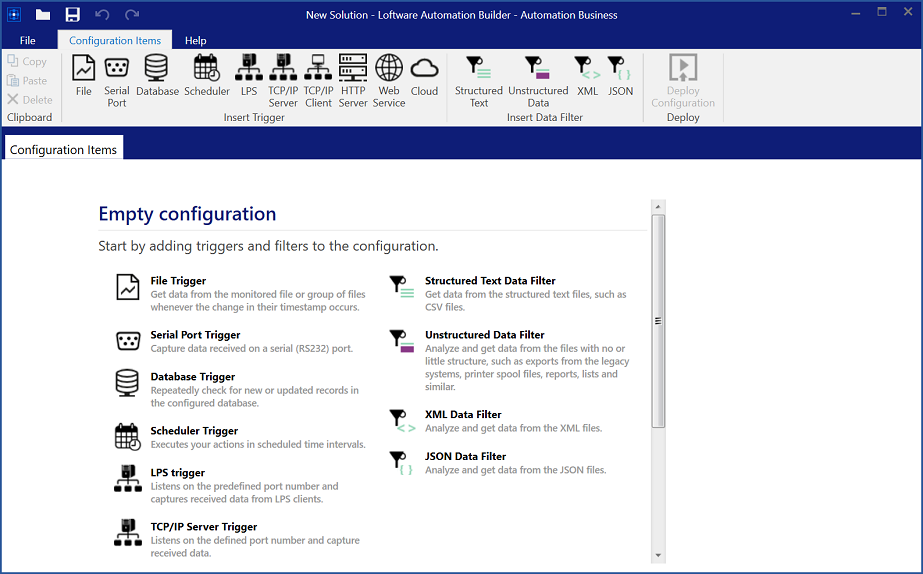923x574 pixels.
Task: Add a Database trigger from the ribbon
Action: pyautogui.click(x=157, y=77)
